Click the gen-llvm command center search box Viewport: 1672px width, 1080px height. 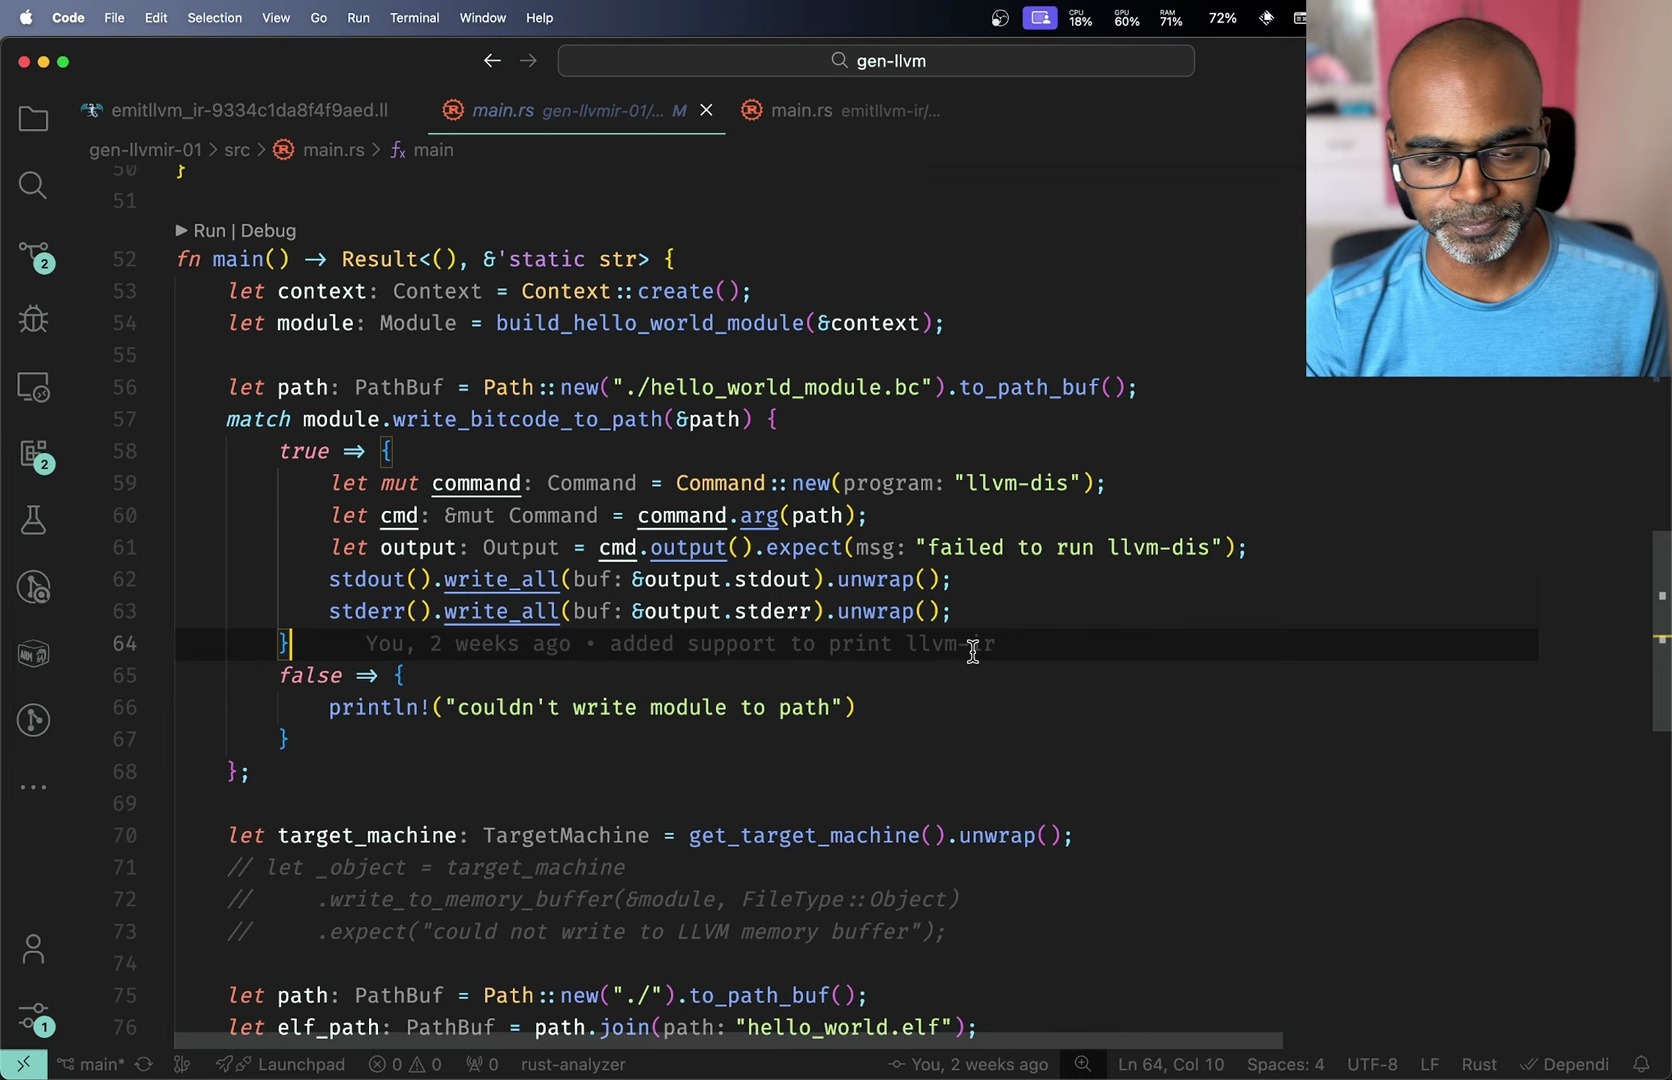[876, 61]
